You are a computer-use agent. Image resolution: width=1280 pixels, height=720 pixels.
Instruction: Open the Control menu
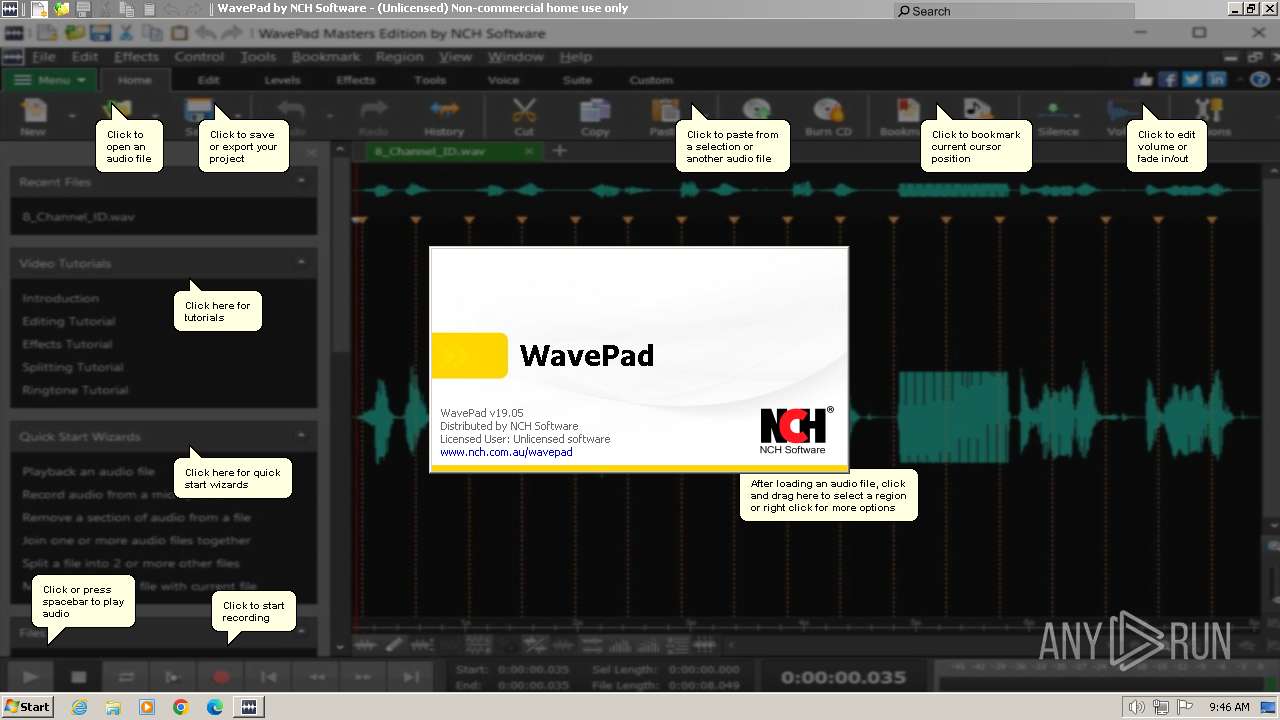(199, 57)
